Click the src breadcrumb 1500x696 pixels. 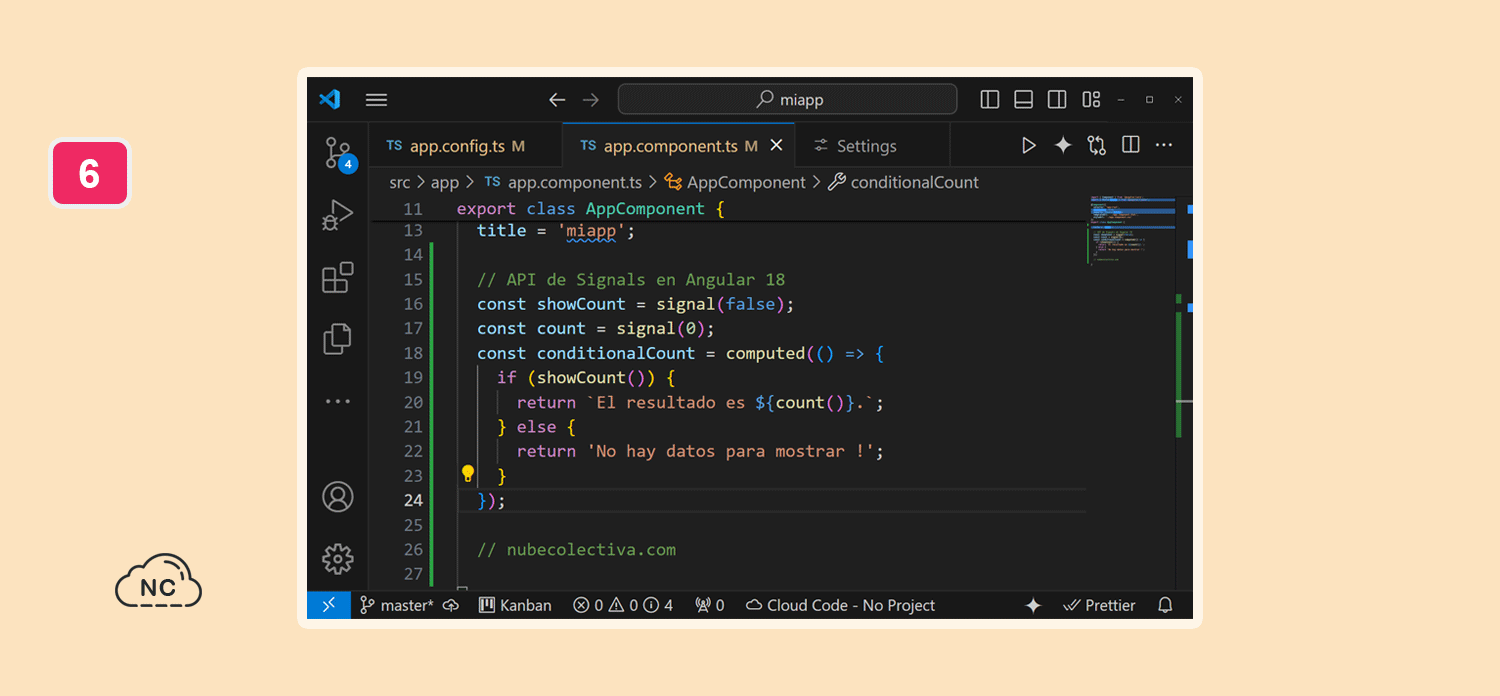pyautogui.click(x=400, y=182)
